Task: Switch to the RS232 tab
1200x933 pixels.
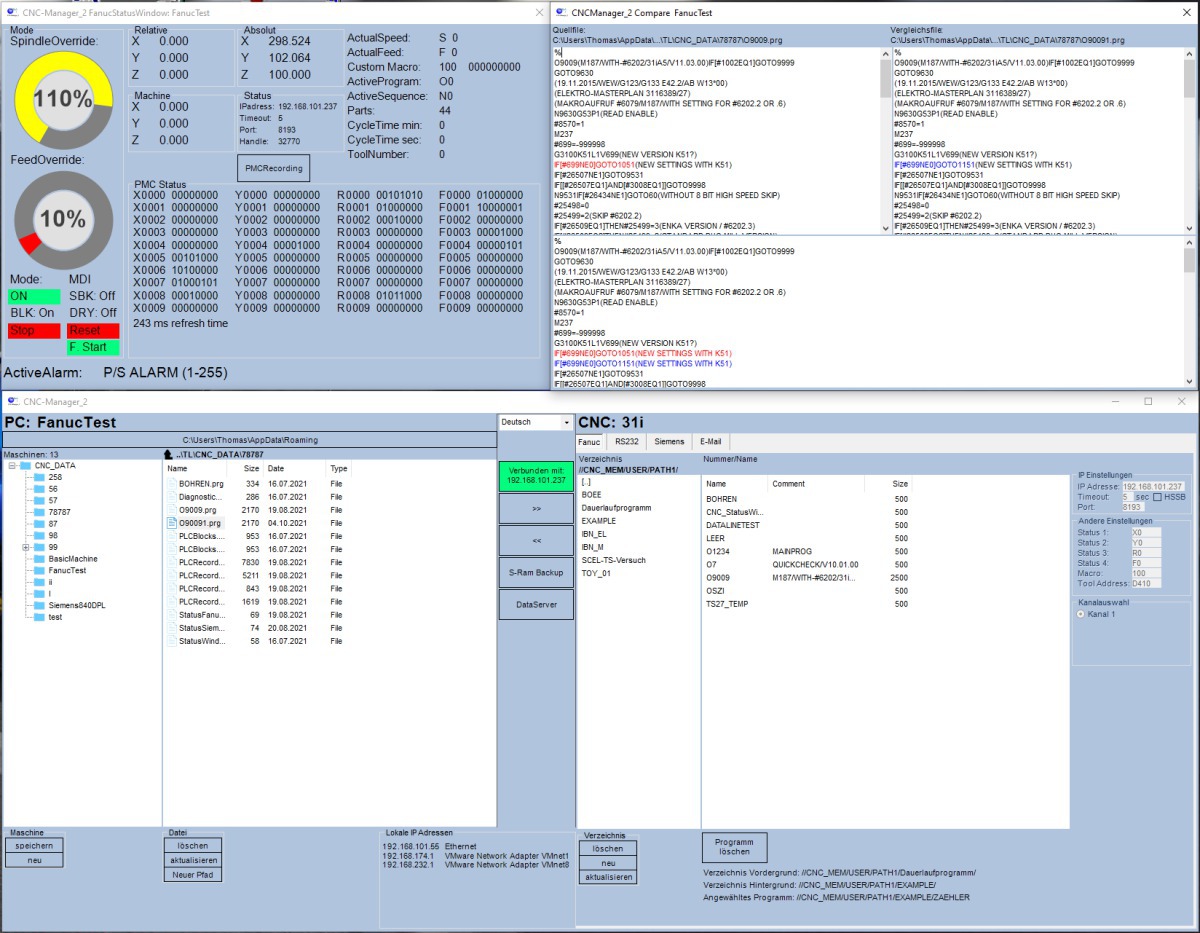Action: click(x=627, y=441)
